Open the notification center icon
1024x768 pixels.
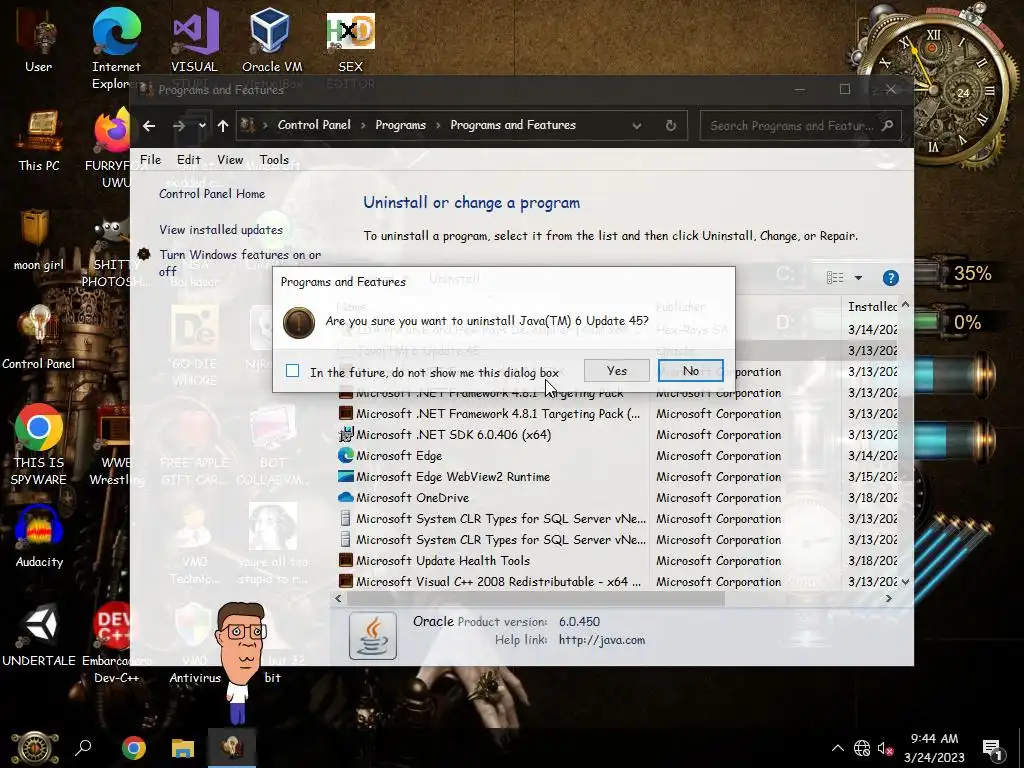[x=993, y=749]
